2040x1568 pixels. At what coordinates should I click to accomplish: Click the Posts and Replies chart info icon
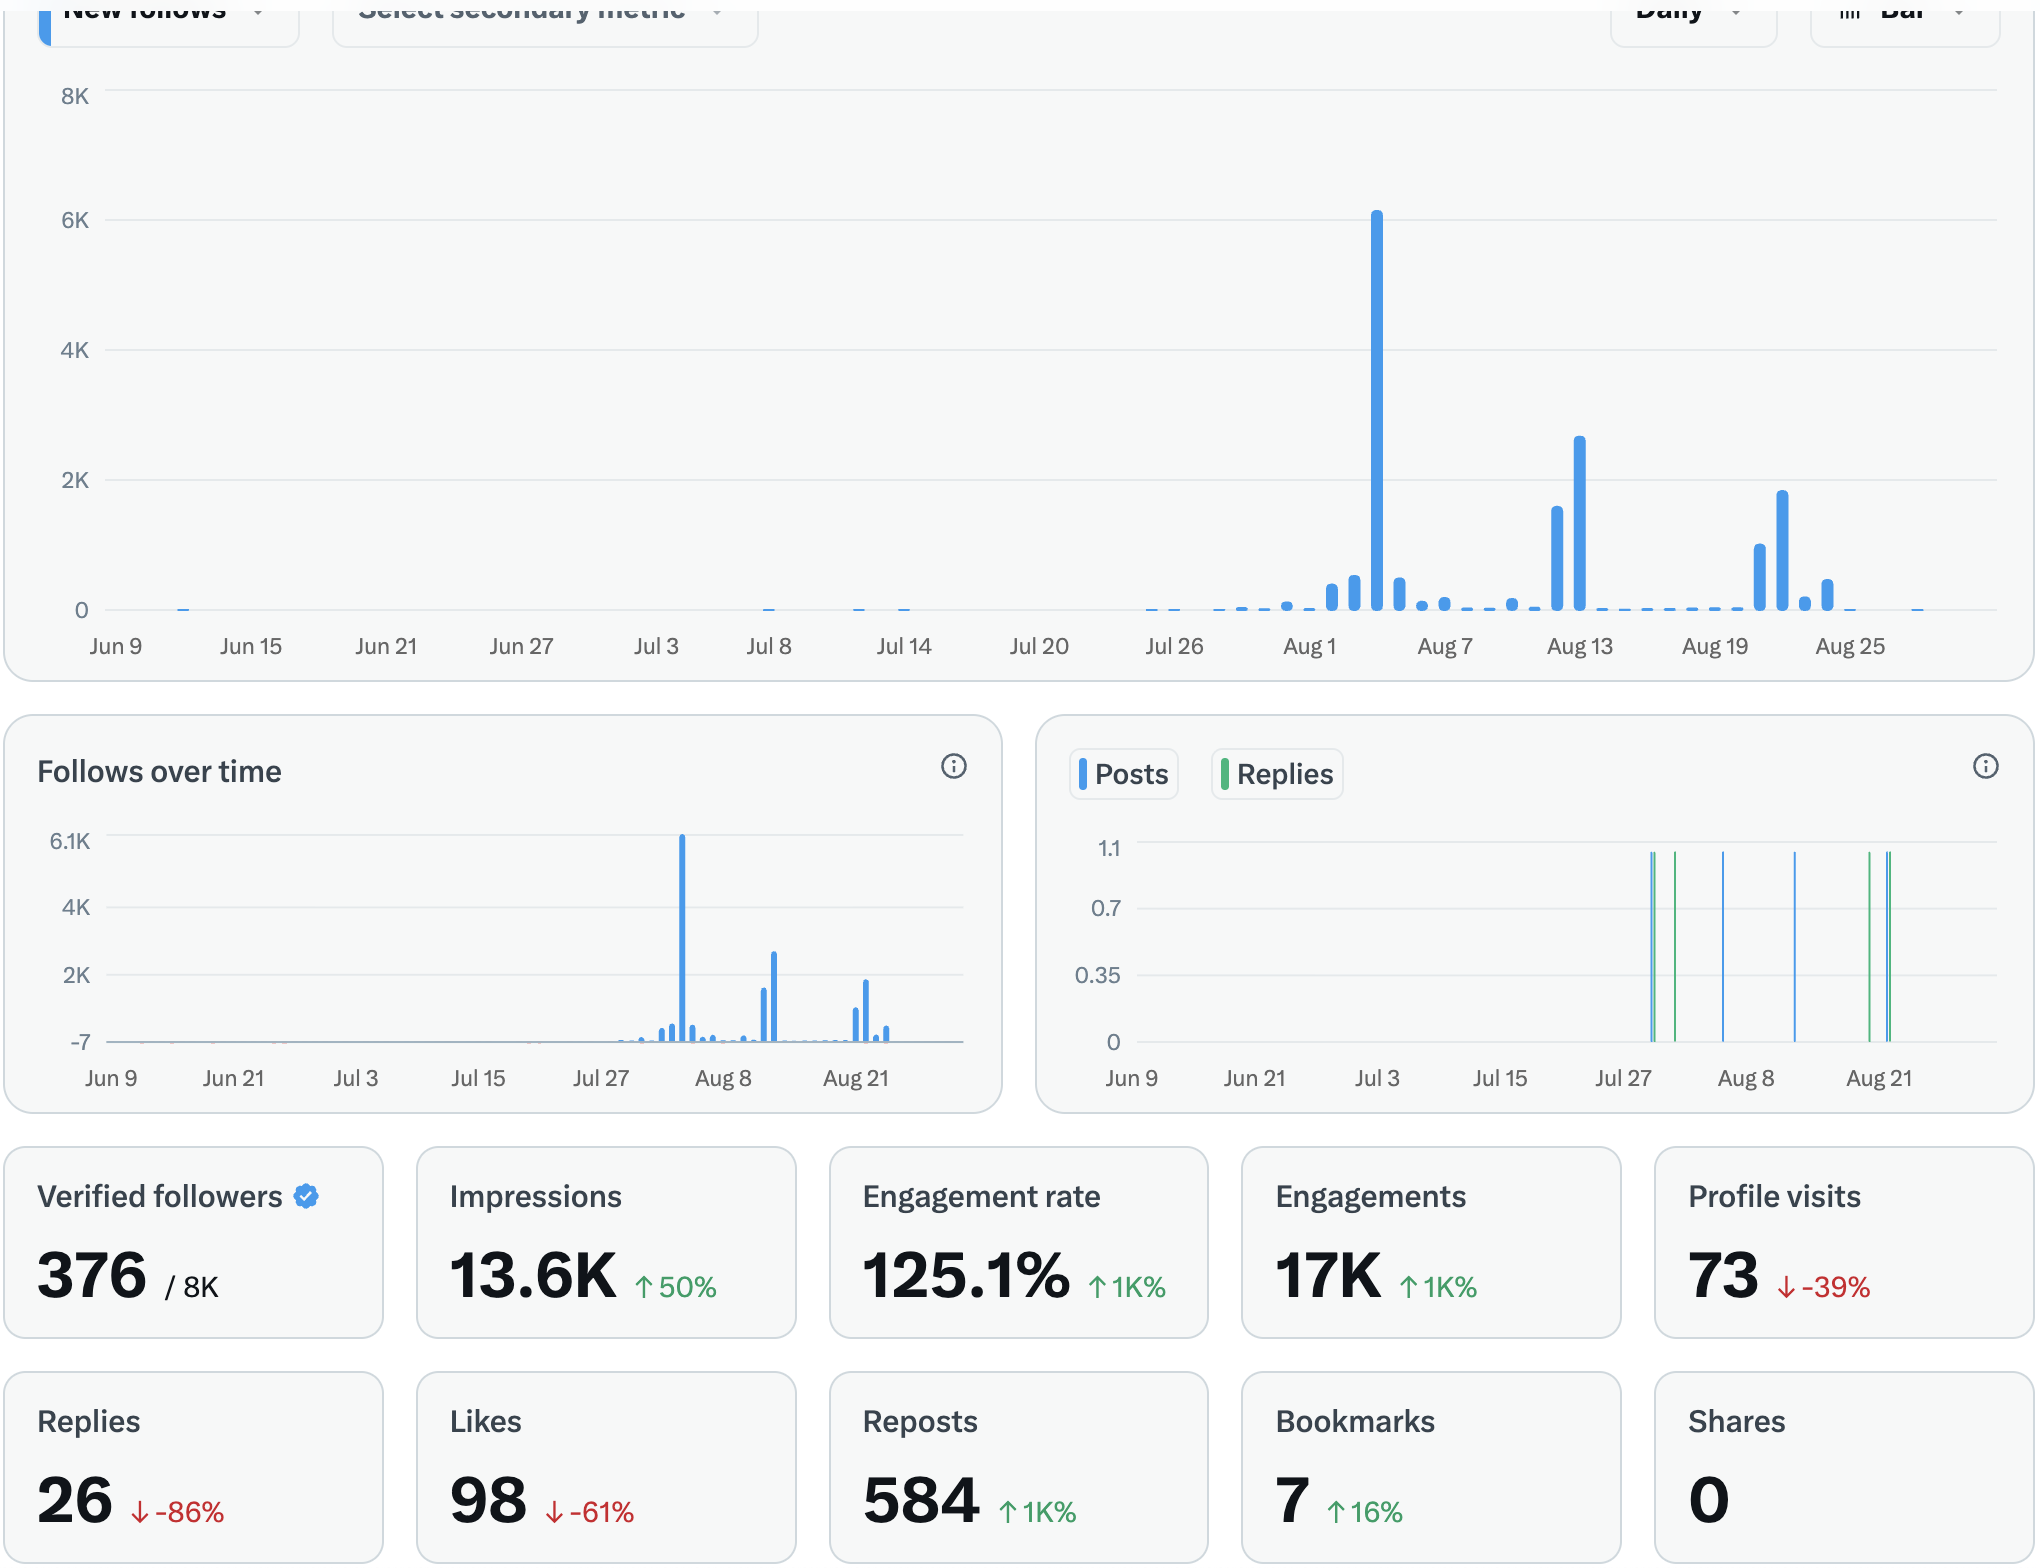(x=1985, y=767)
